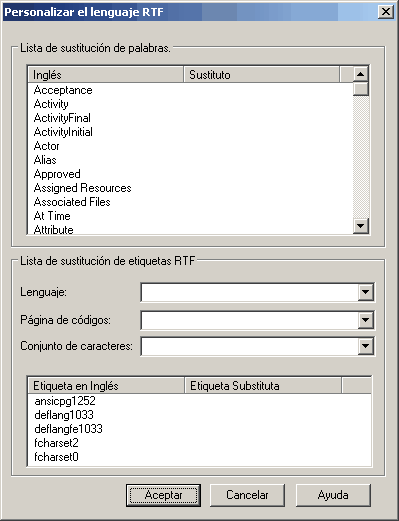Click the Etiqueta en Inglés column header

(106, 386)
